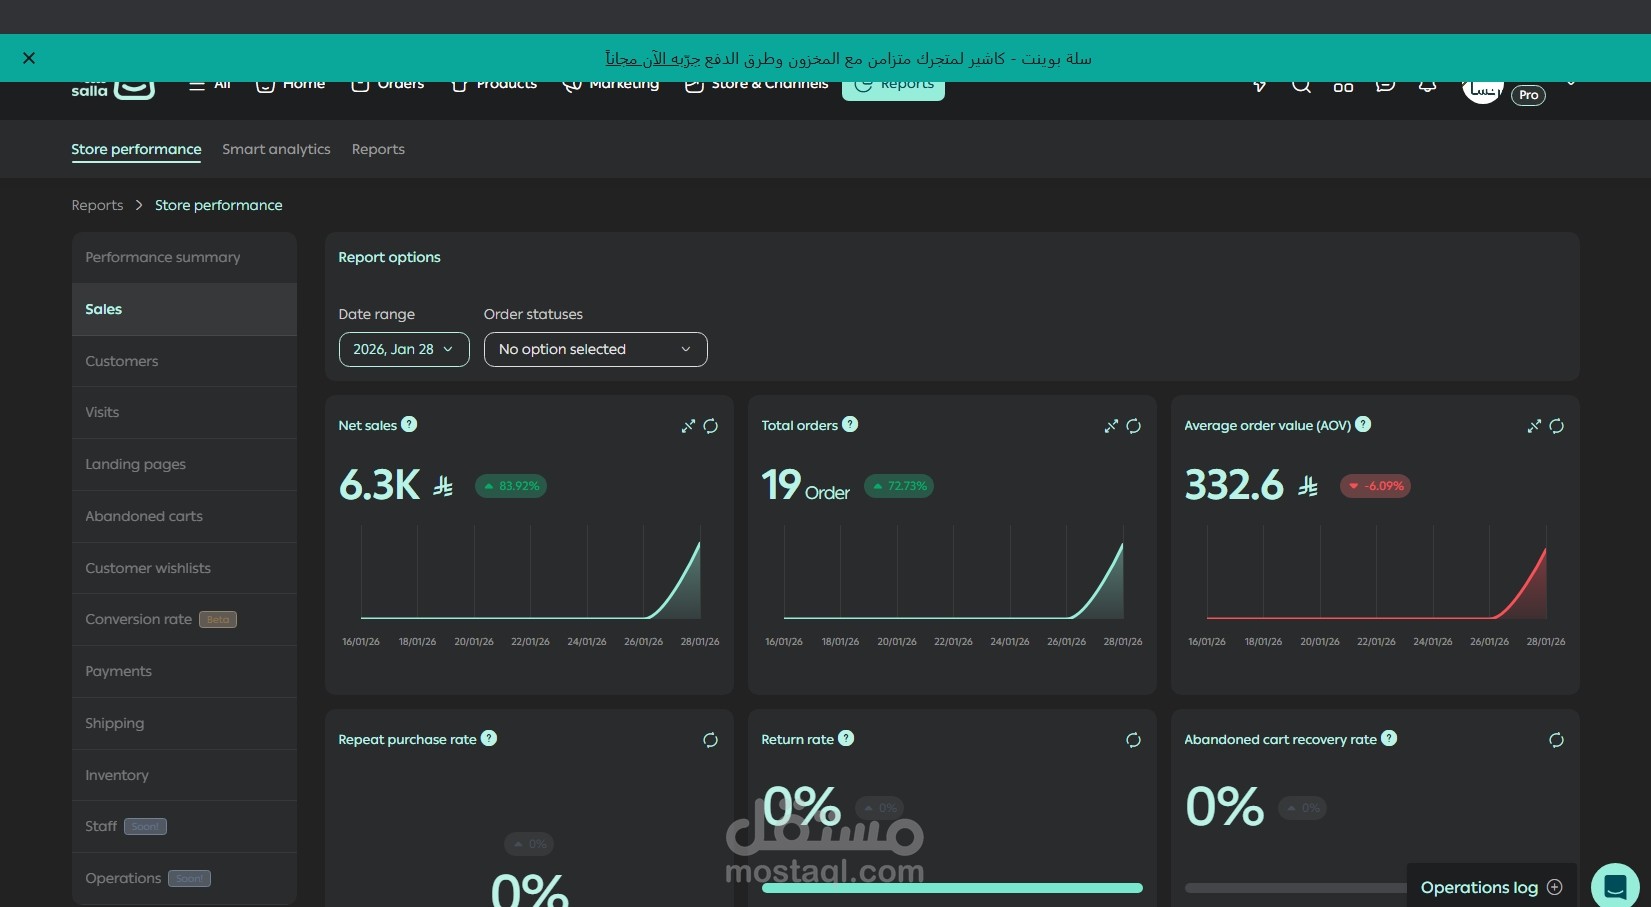The height and width of the screenshot is (907, 1651).
Task: Open Total orders help tooltip icon
Action: click(850, 424)
